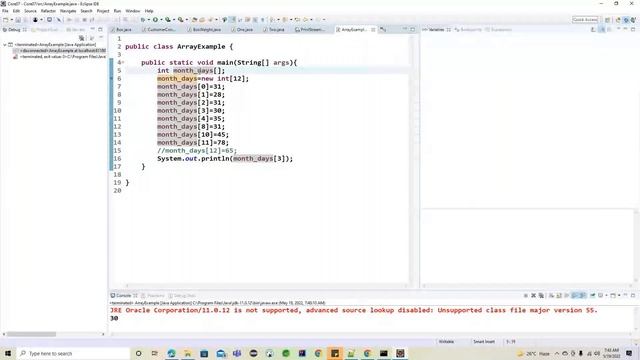Select the Problems view tab
Screen dimensions: 640x360
pyautogui.click(x=153, y=296)
